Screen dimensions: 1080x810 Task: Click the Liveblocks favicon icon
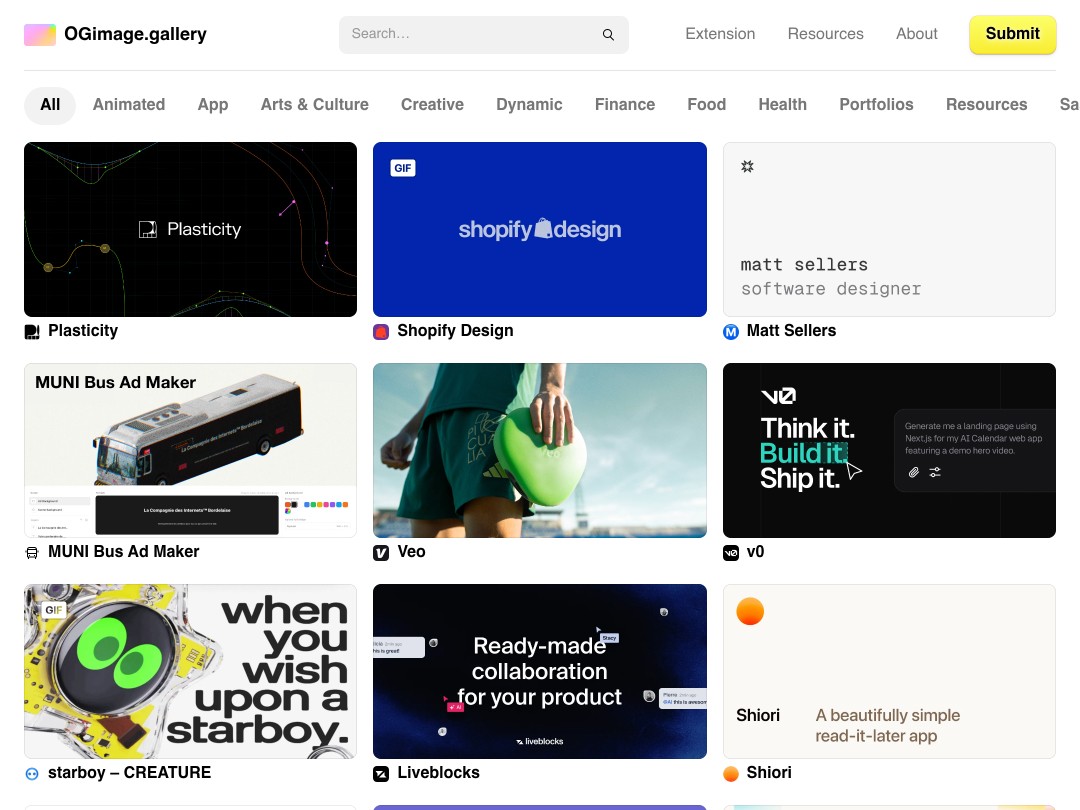point(381,773)
